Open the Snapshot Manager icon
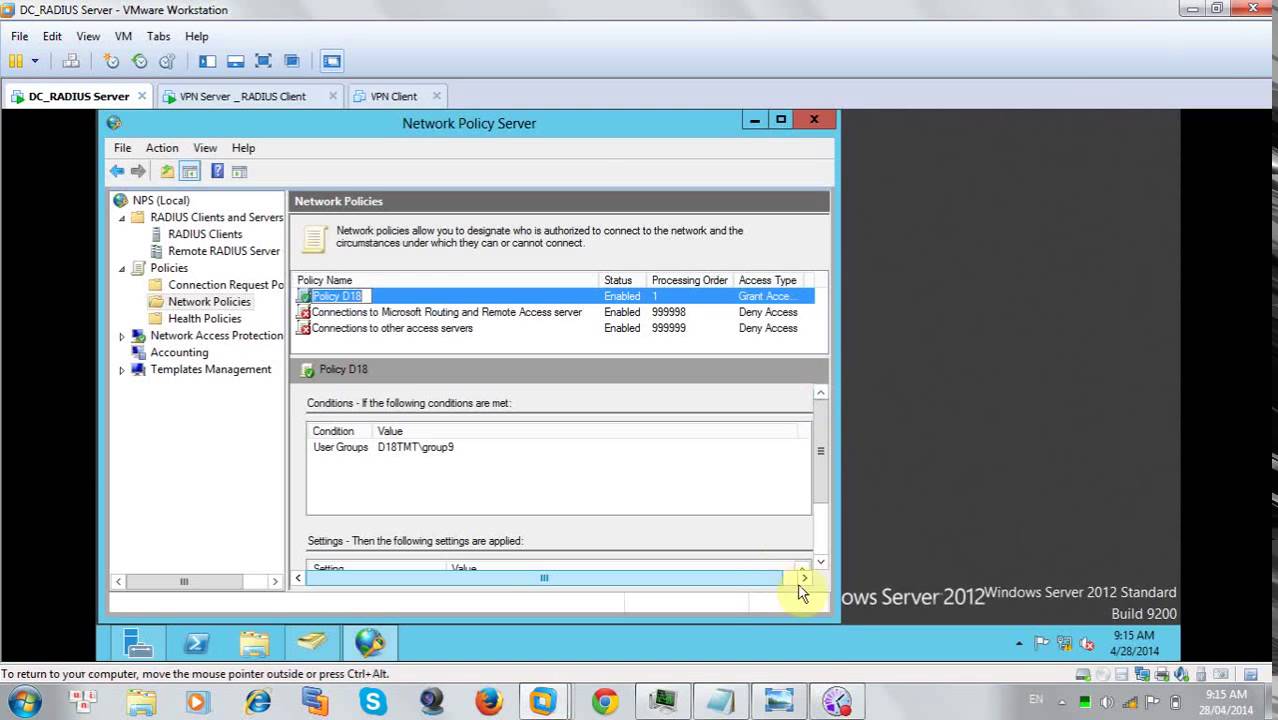This screenshot has height=720, width=1278. coord(167,61)
